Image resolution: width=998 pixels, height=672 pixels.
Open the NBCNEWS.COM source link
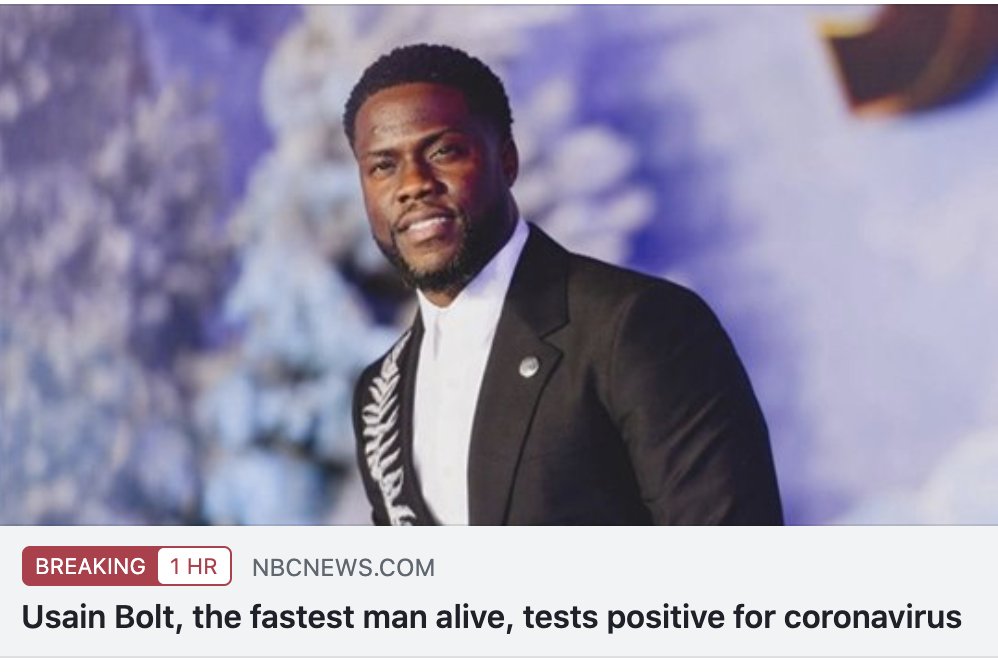(343, 567)
